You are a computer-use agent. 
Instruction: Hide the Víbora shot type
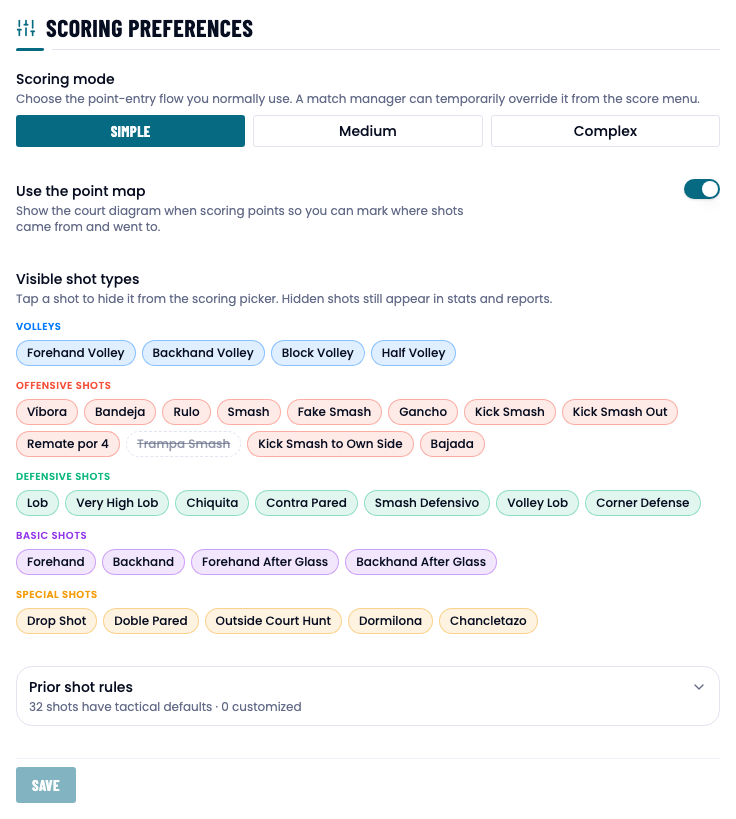pos(47,412)
